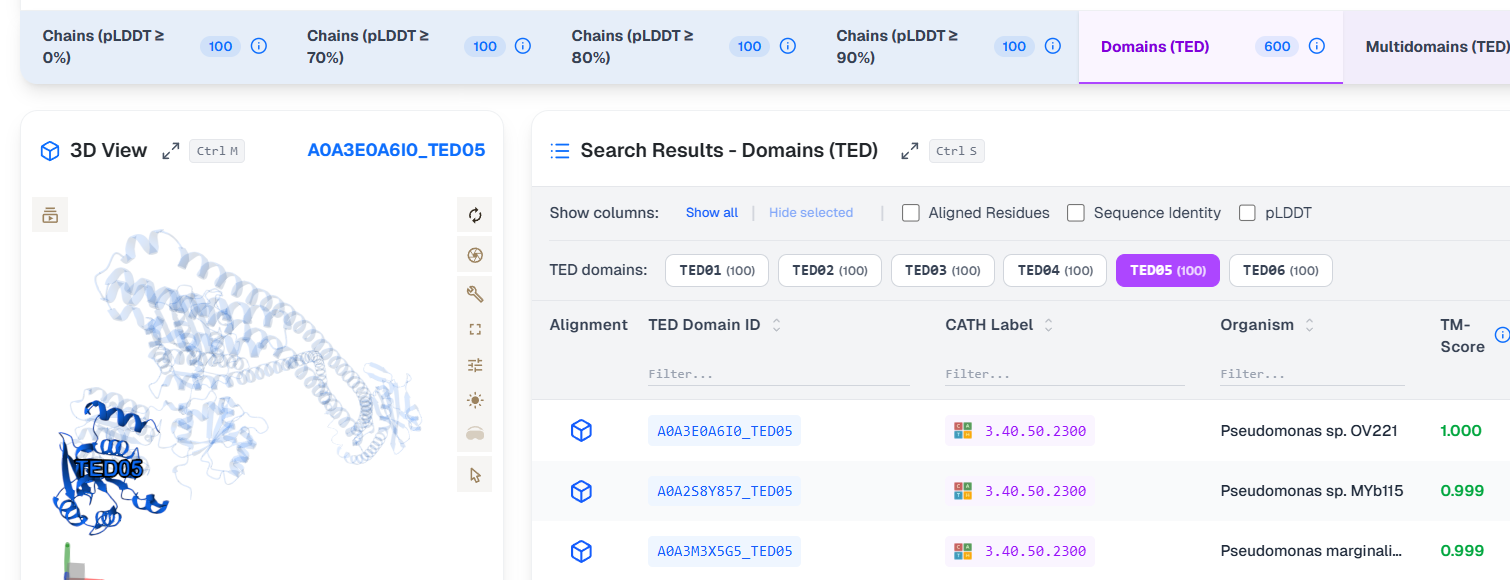Toggle fullscreen brackets icon in 3D viewer
Screen dimensions: 1510x580
475,329
